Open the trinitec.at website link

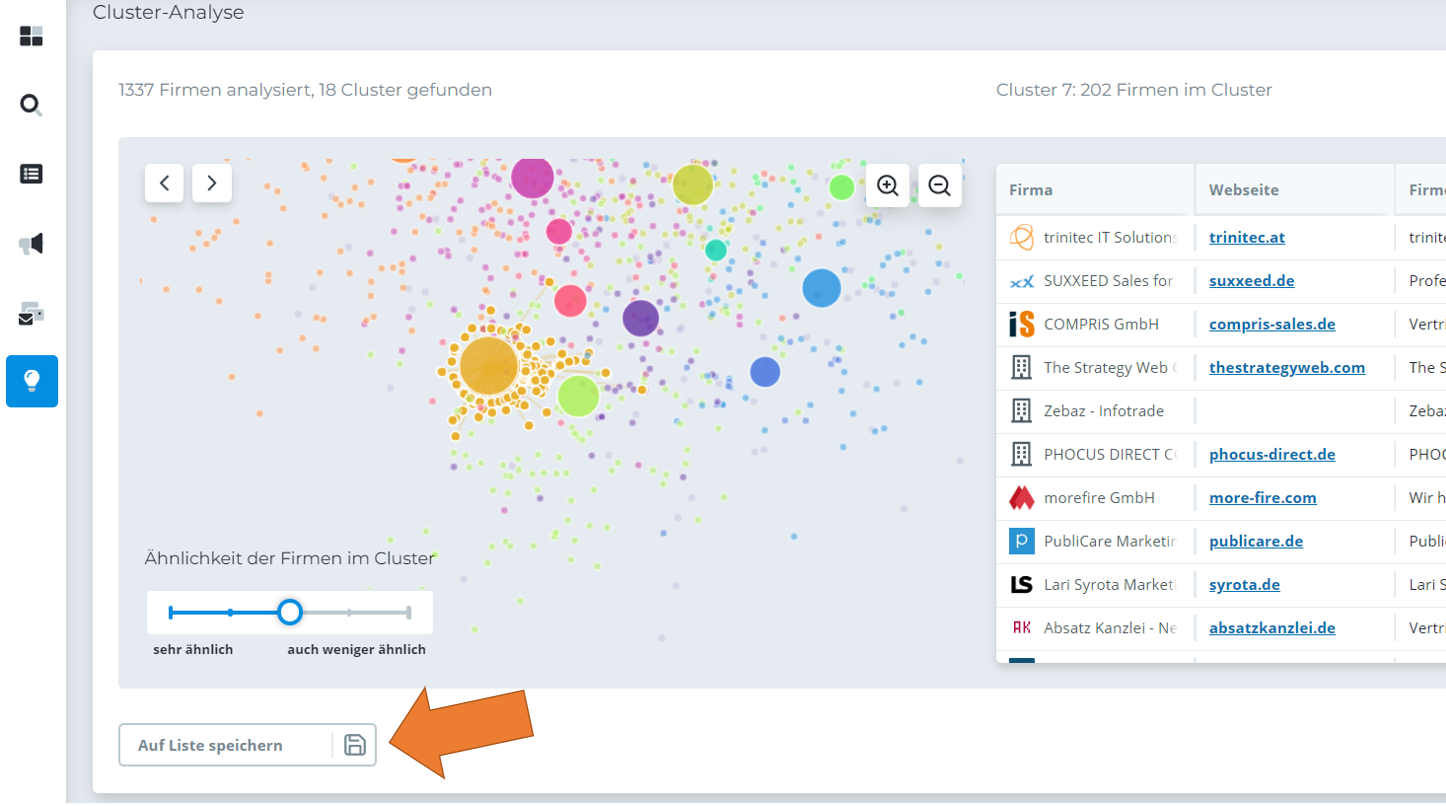[x=1247, y=237]
